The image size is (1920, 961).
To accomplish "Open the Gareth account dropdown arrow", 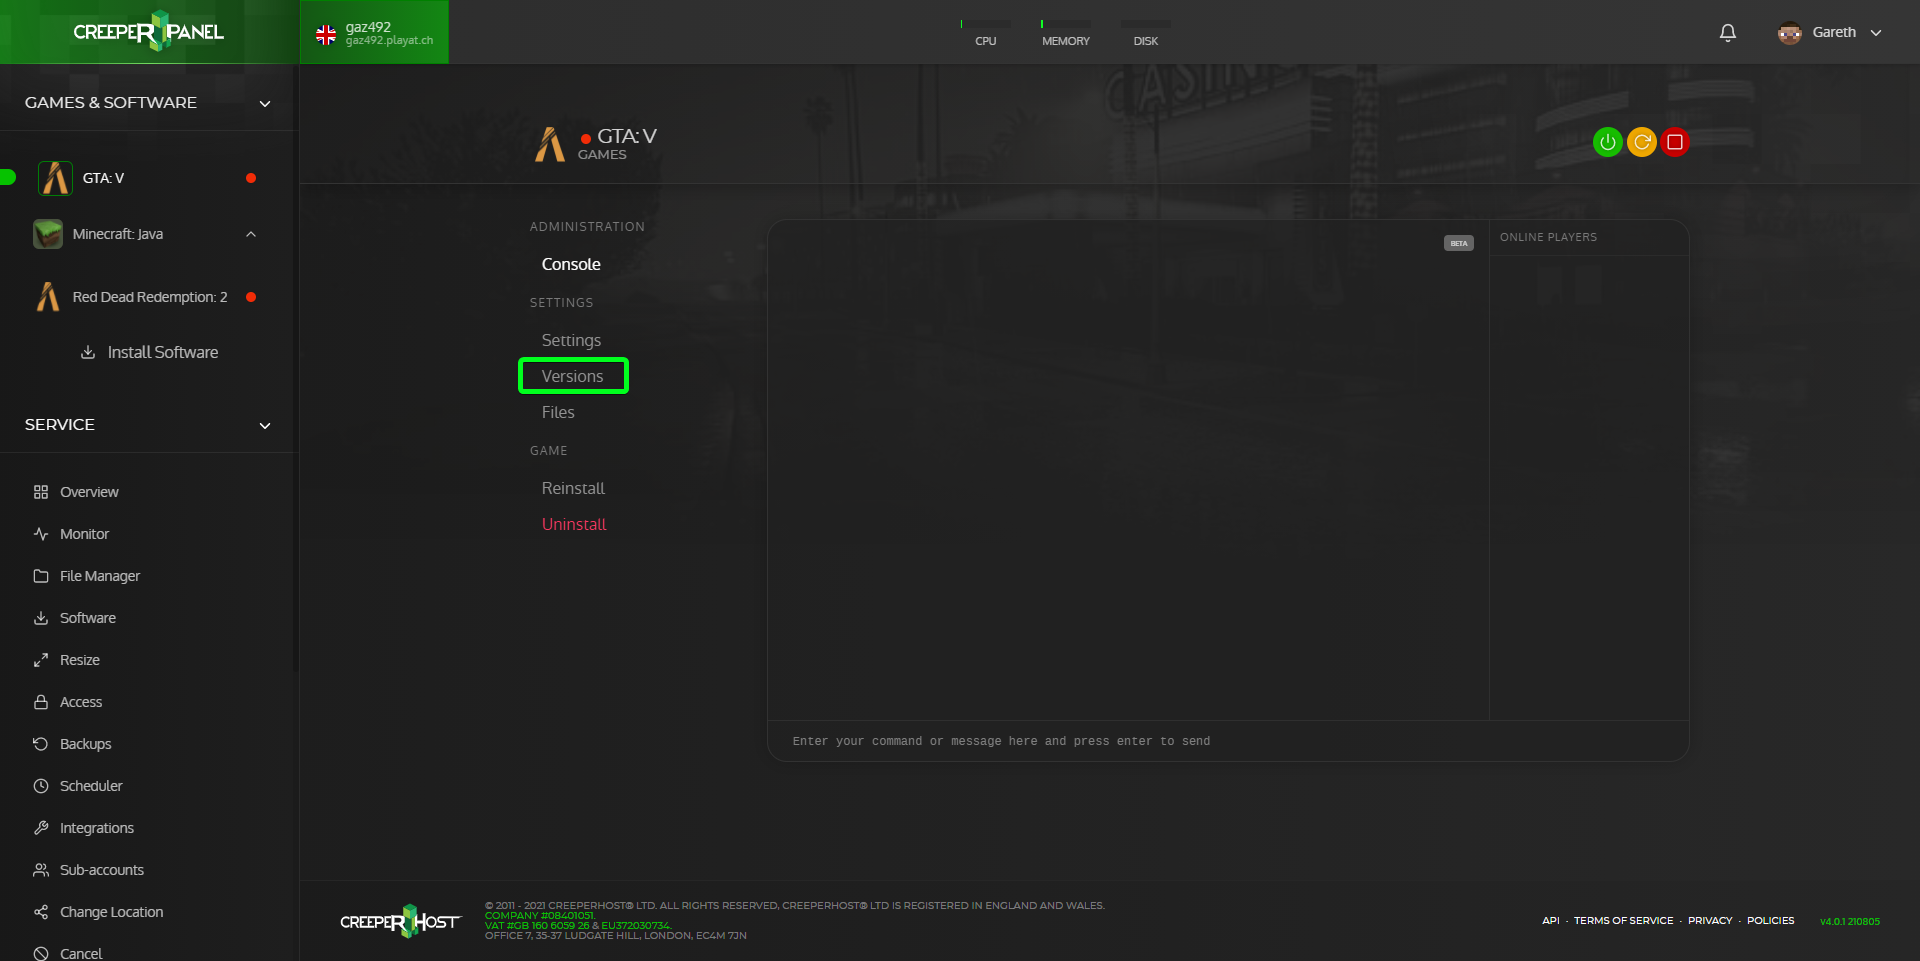I will (x=1876, y=33).
